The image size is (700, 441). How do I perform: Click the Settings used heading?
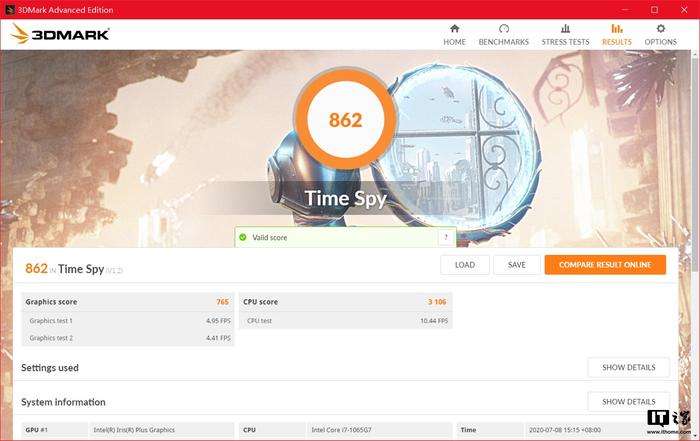50,368
